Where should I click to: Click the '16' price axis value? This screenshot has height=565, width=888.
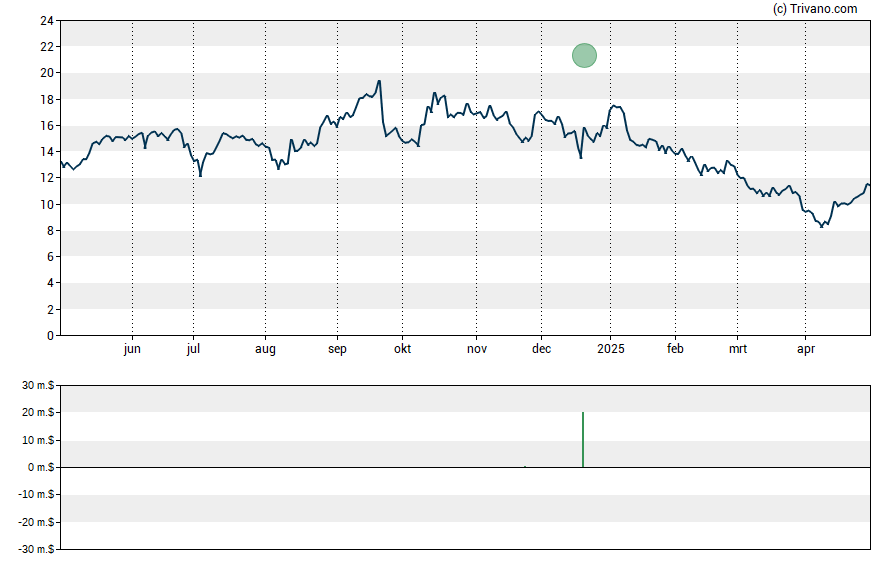(x=47, y=126)
